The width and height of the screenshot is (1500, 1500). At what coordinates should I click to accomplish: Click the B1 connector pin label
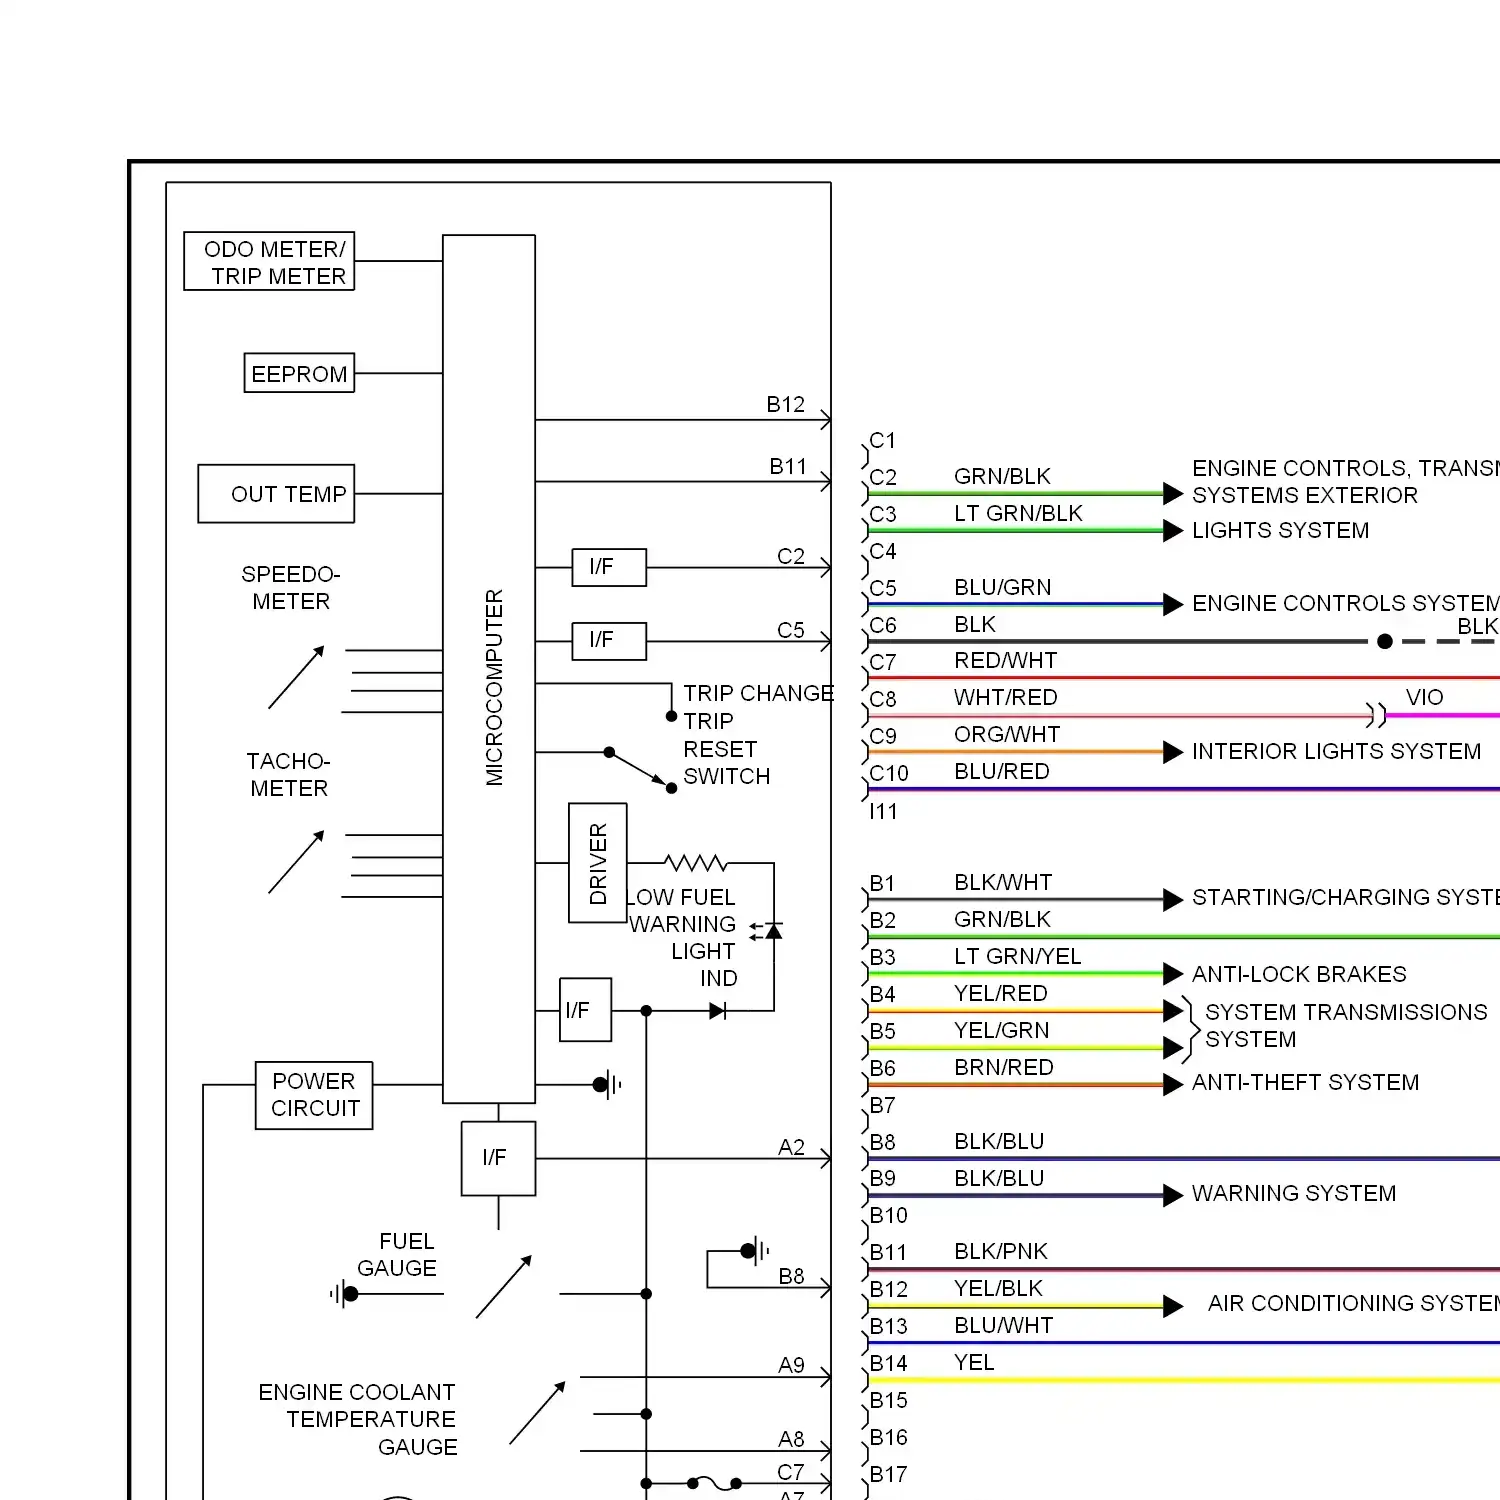pyautogui.click(x=882, y=883)
